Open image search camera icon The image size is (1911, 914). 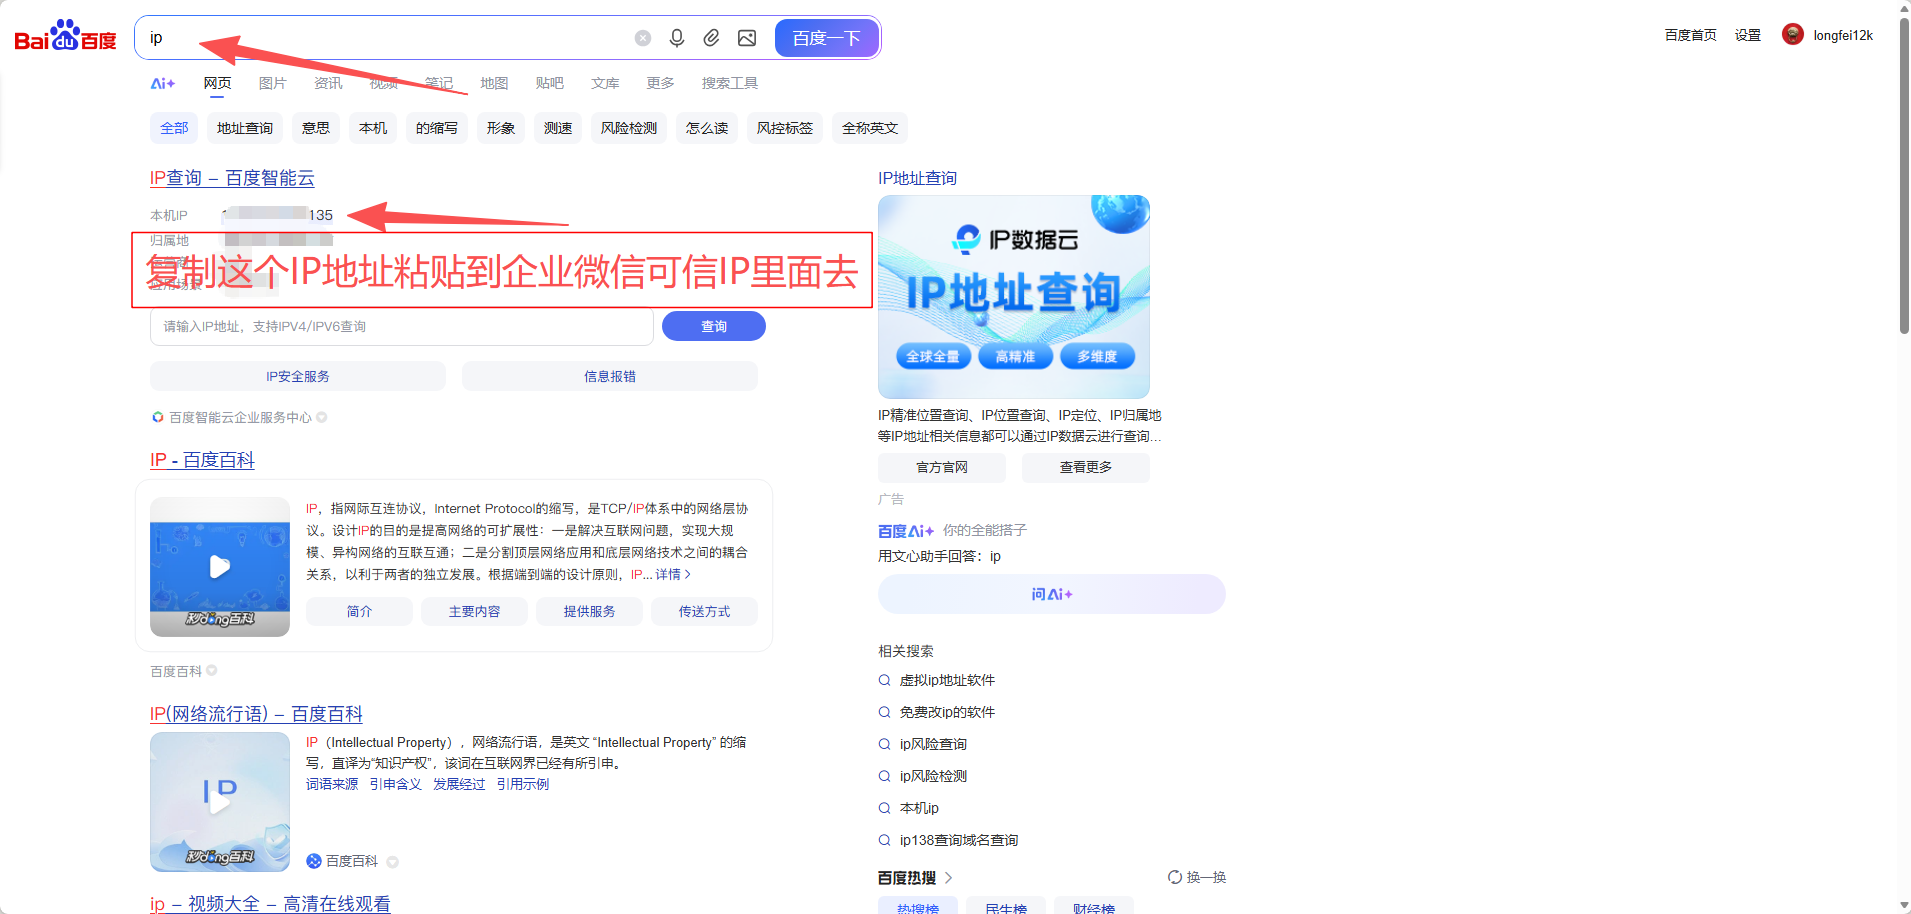(747, 38)
